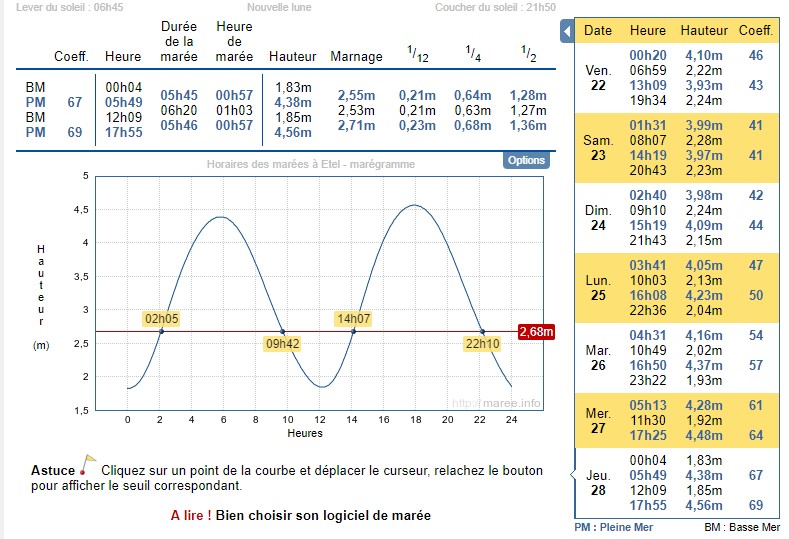Click the coefficient 69 in the main table
Image resolution: width=789 pixels, height=539 pixels.
click(74, 132)
